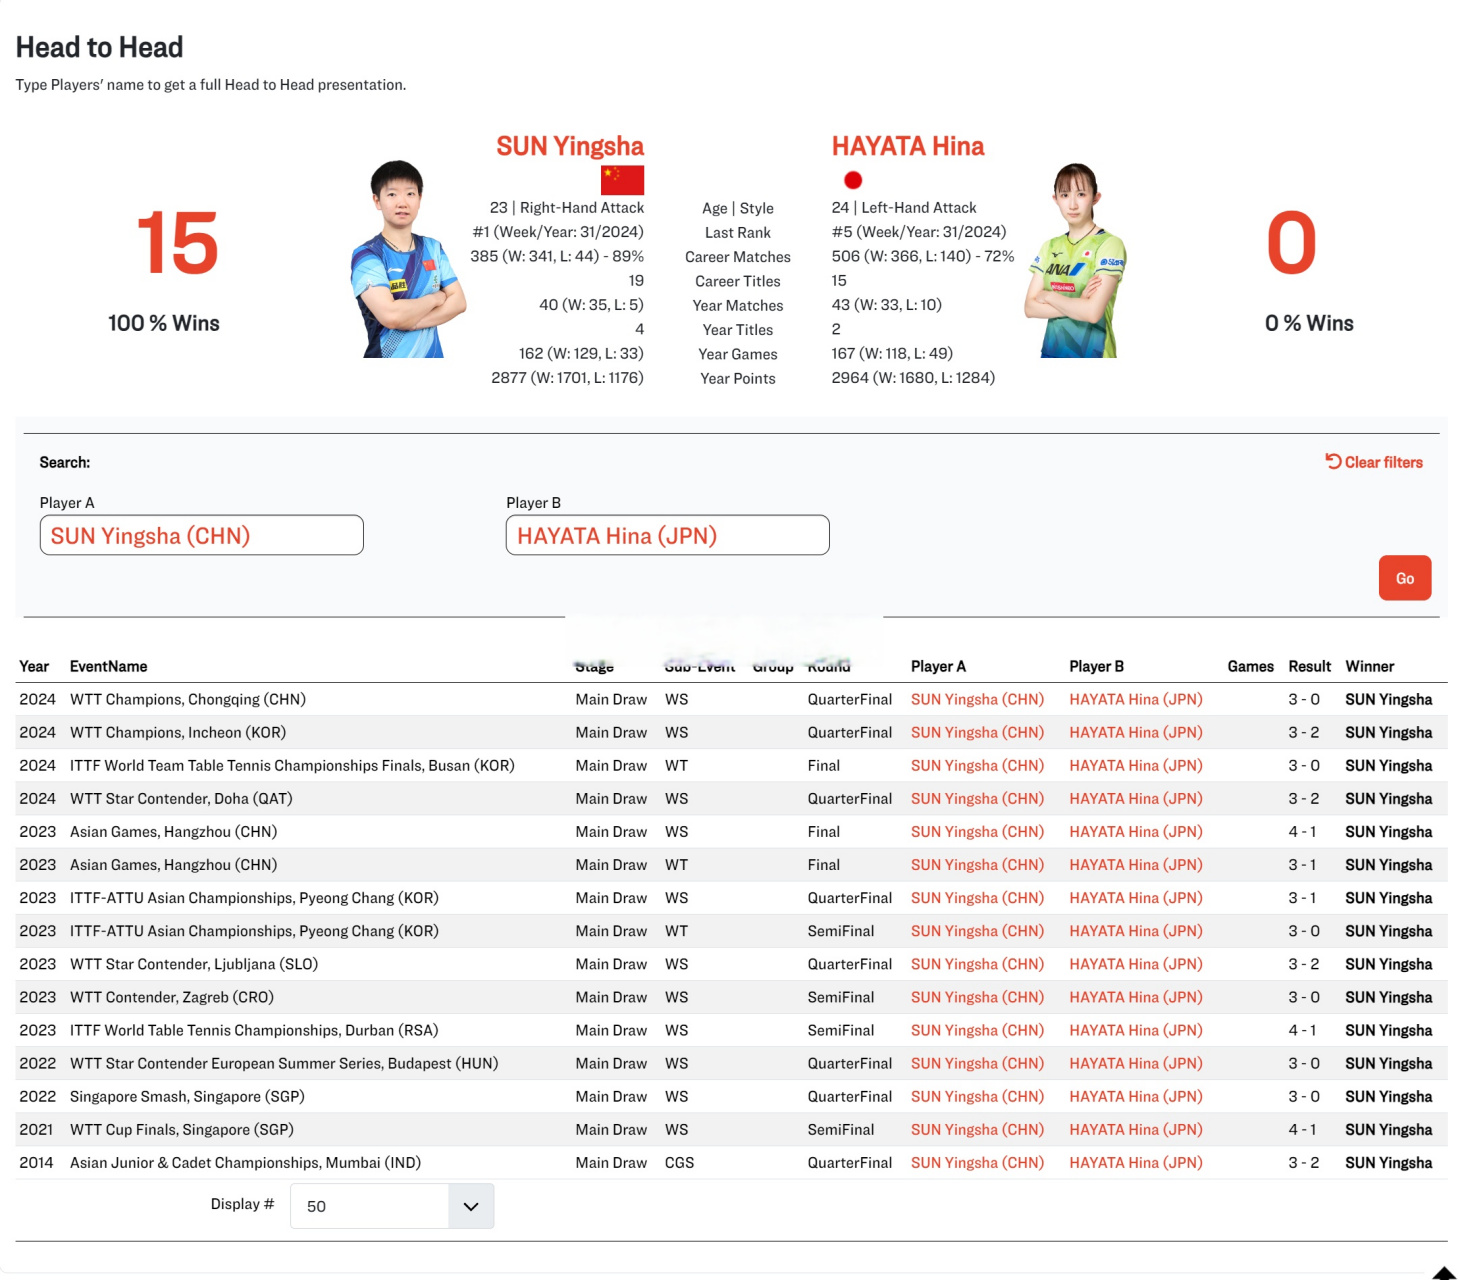
Task: Select WTT Contender, Zagreb (CRO) event
Action: click(172, 997)
